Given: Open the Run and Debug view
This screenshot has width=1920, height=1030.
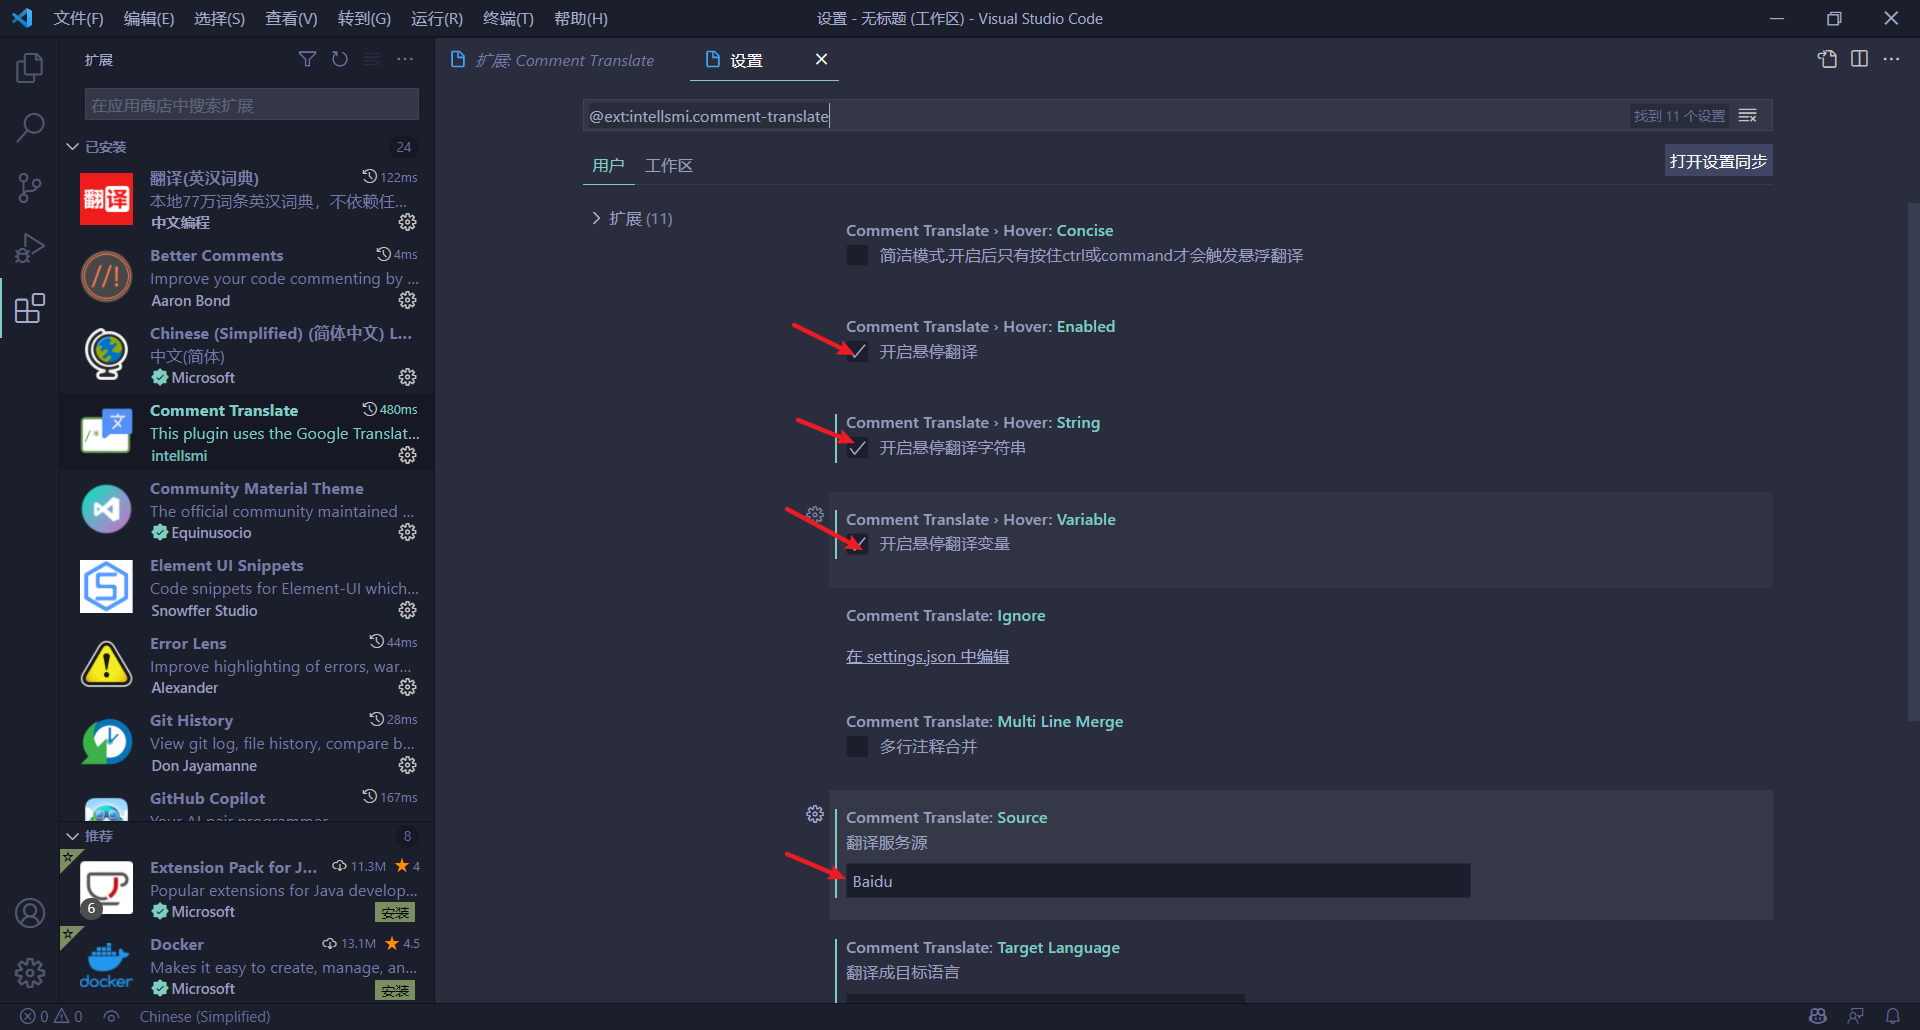Looking at the screenshot, I should tap(30, 247).
